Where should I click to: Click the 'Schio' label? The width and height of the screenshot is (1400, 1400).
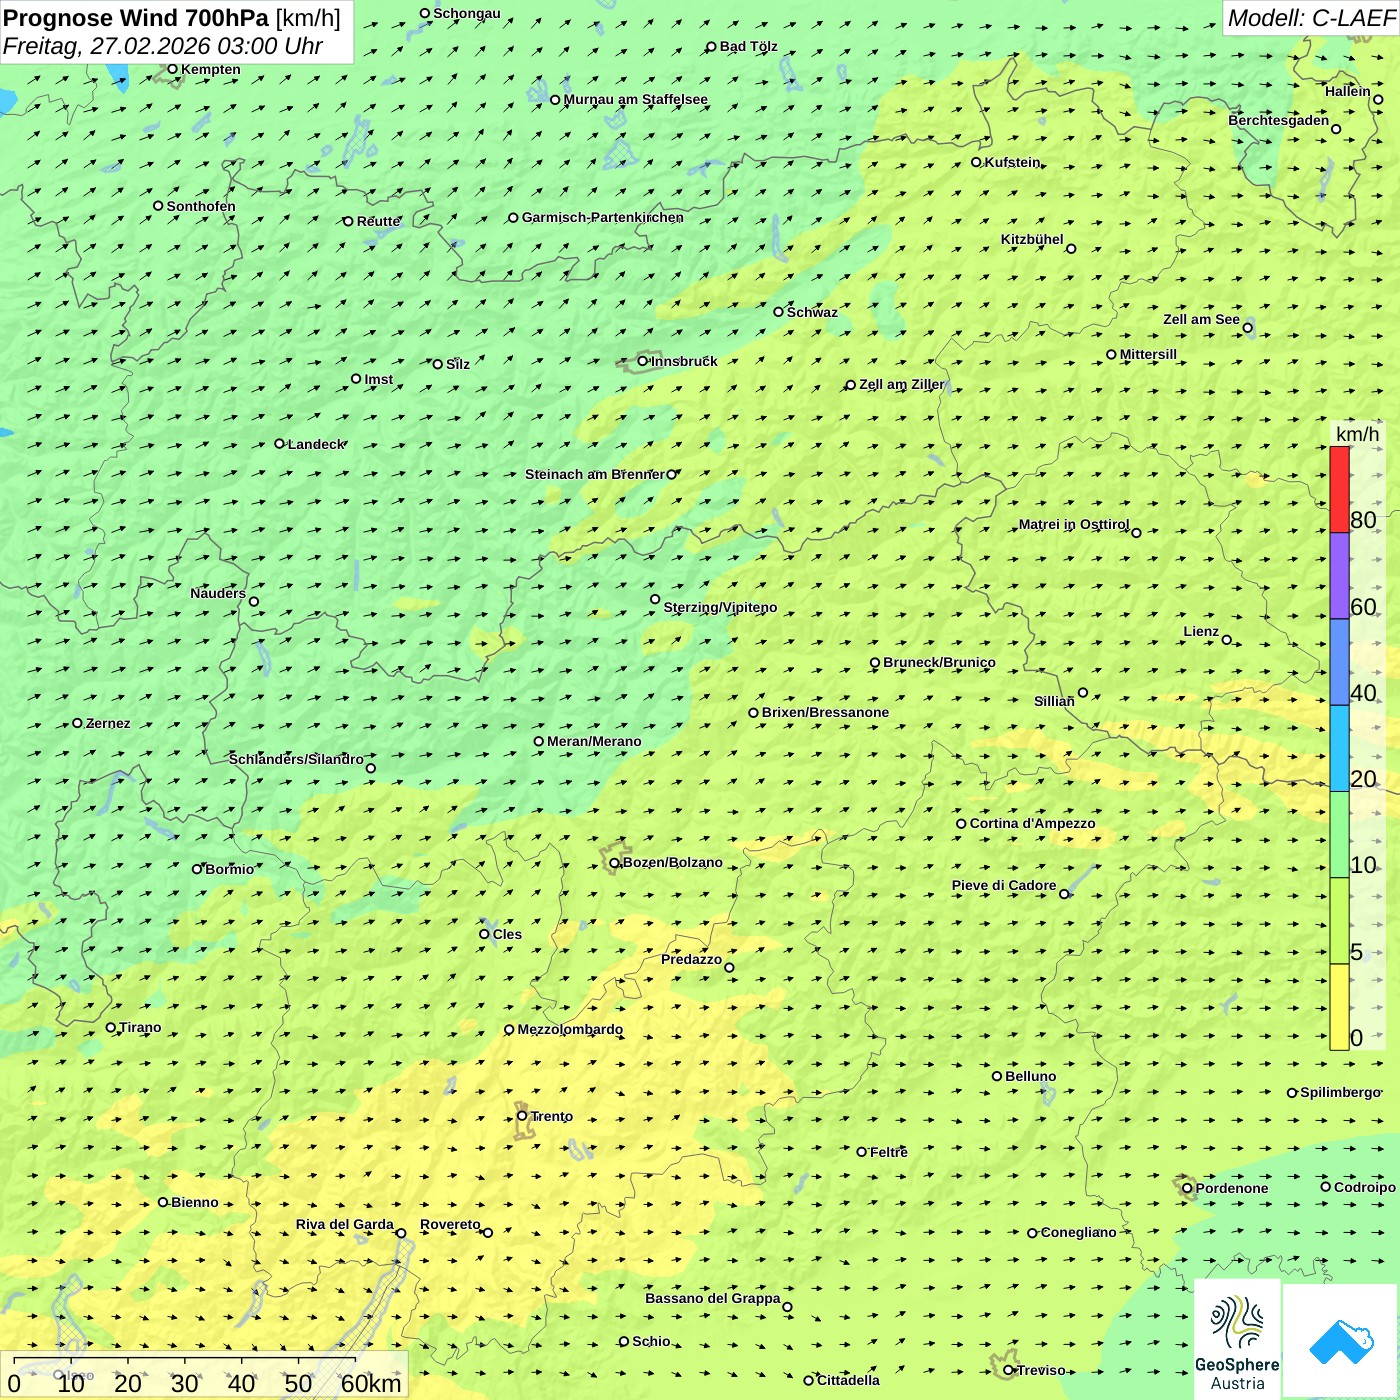tap(652, 1341)
